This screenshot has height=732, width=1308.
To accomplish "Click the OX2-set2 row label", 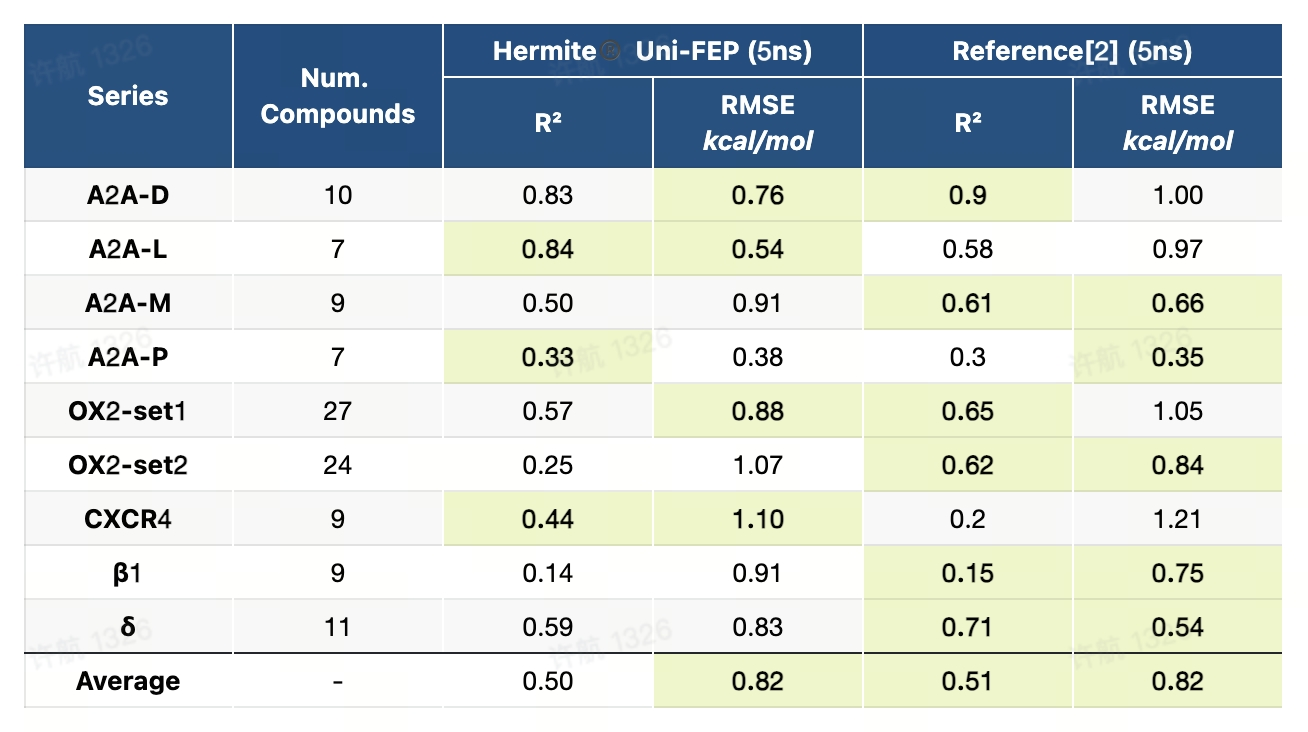I will 128,465.
